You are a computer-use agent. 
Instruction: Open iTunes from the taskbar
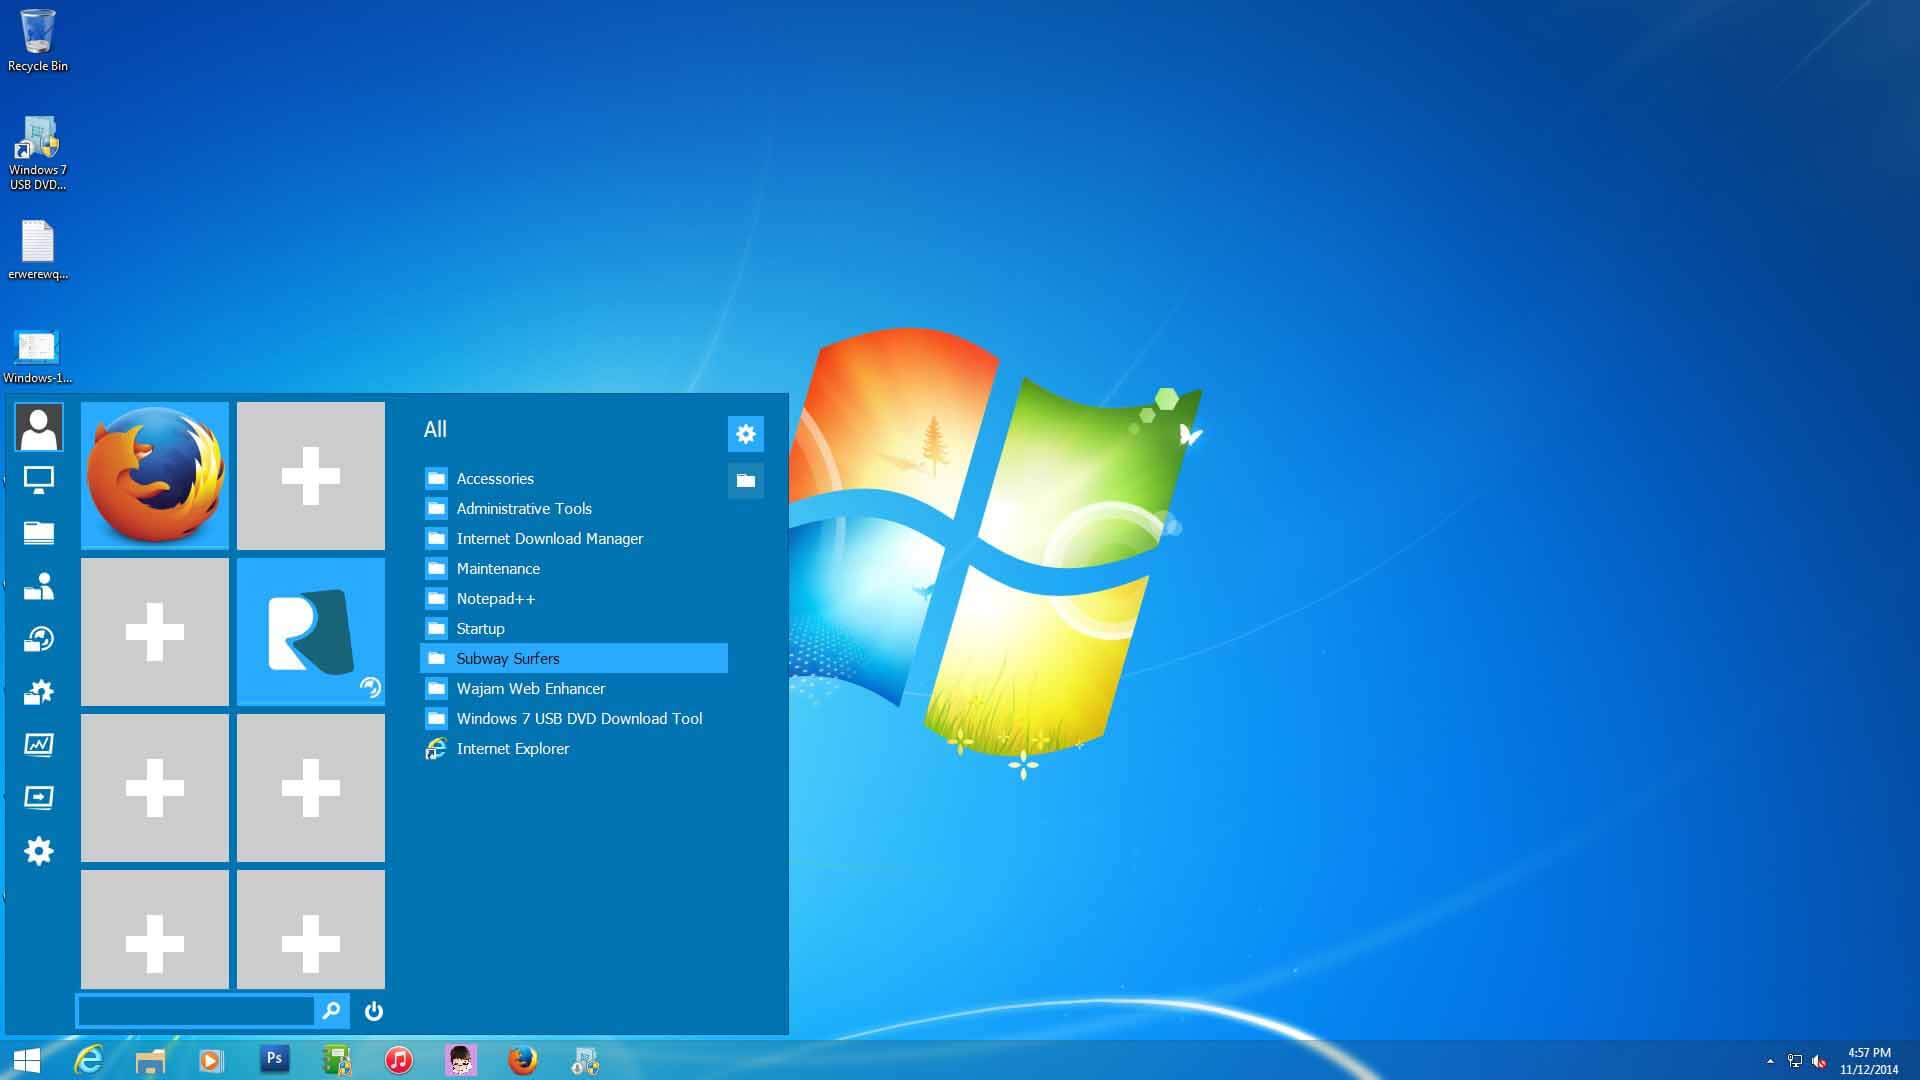(399, 1060)
